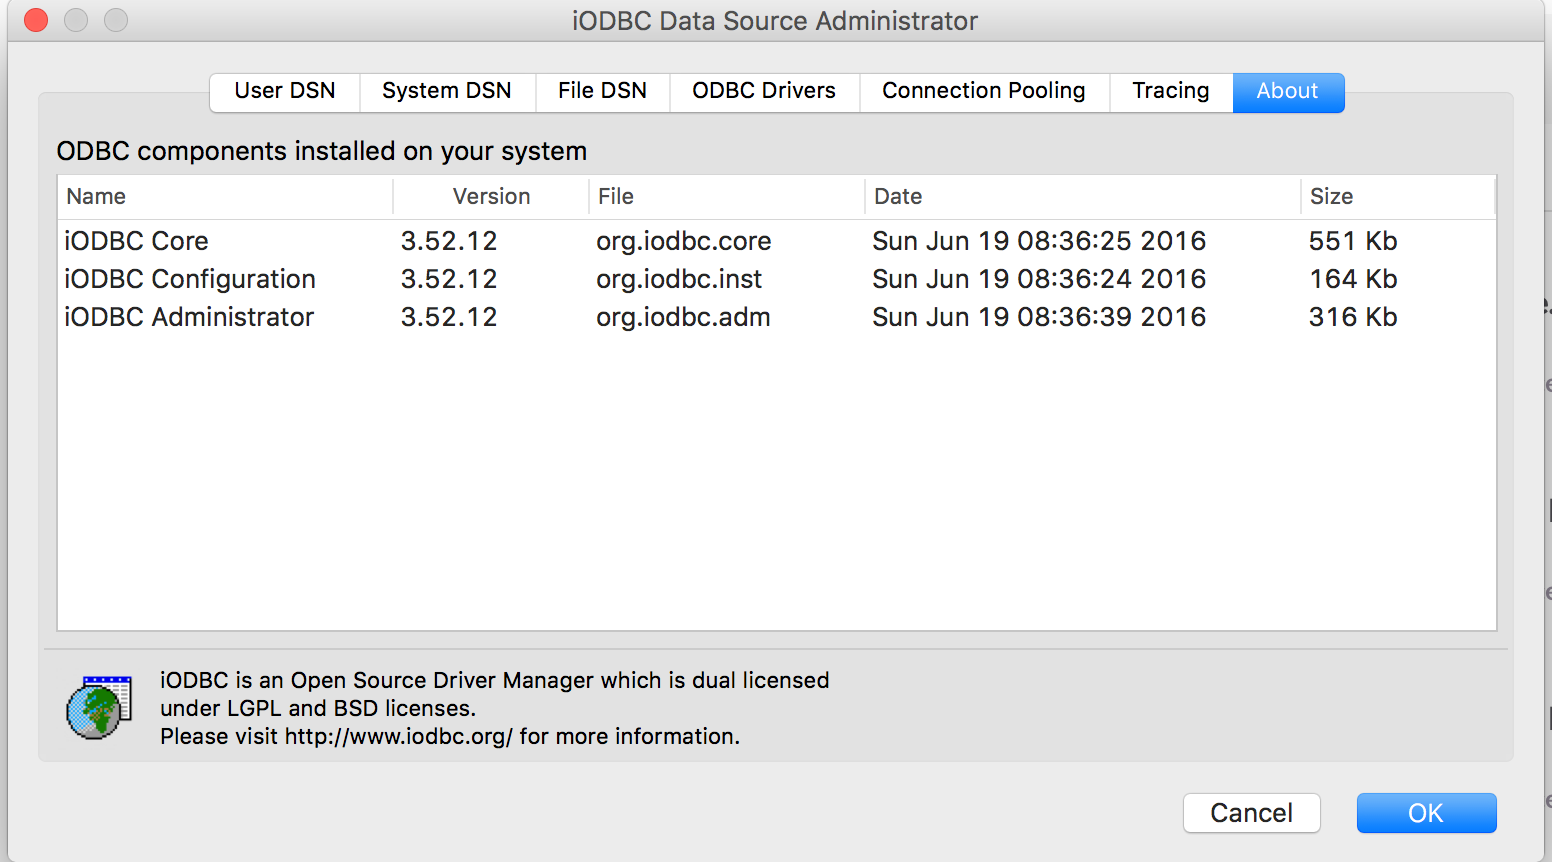
Task: Click the Cancel button
Action: click(1251, 813)
